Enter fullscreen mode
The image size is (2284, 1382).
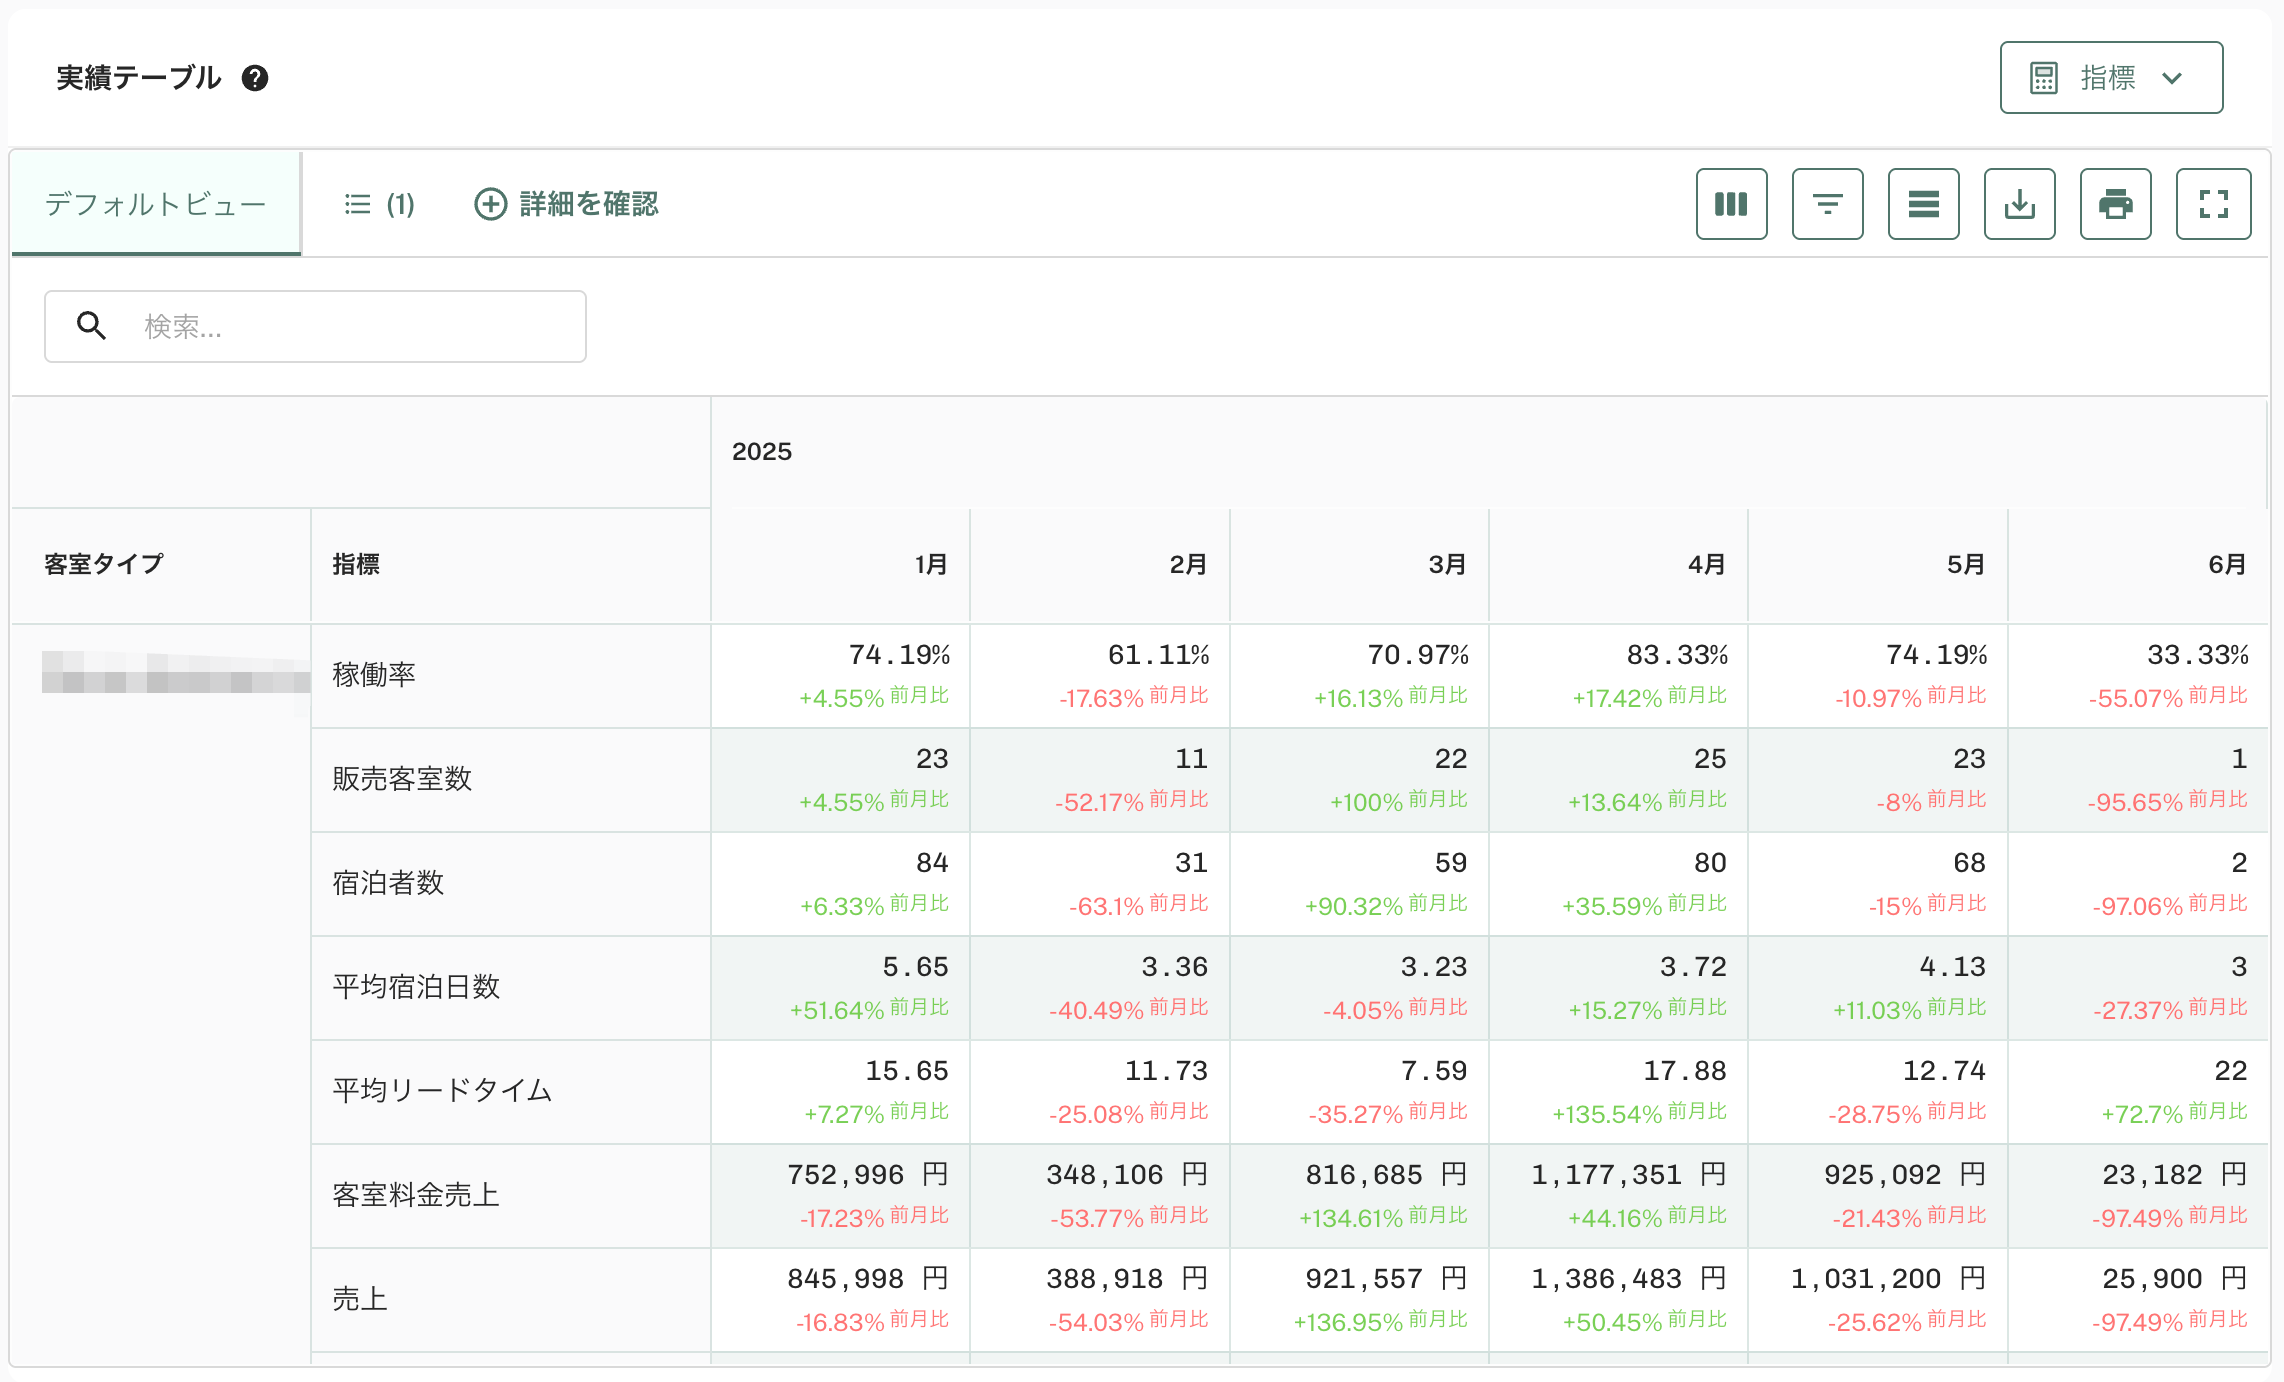(2213, 204)
